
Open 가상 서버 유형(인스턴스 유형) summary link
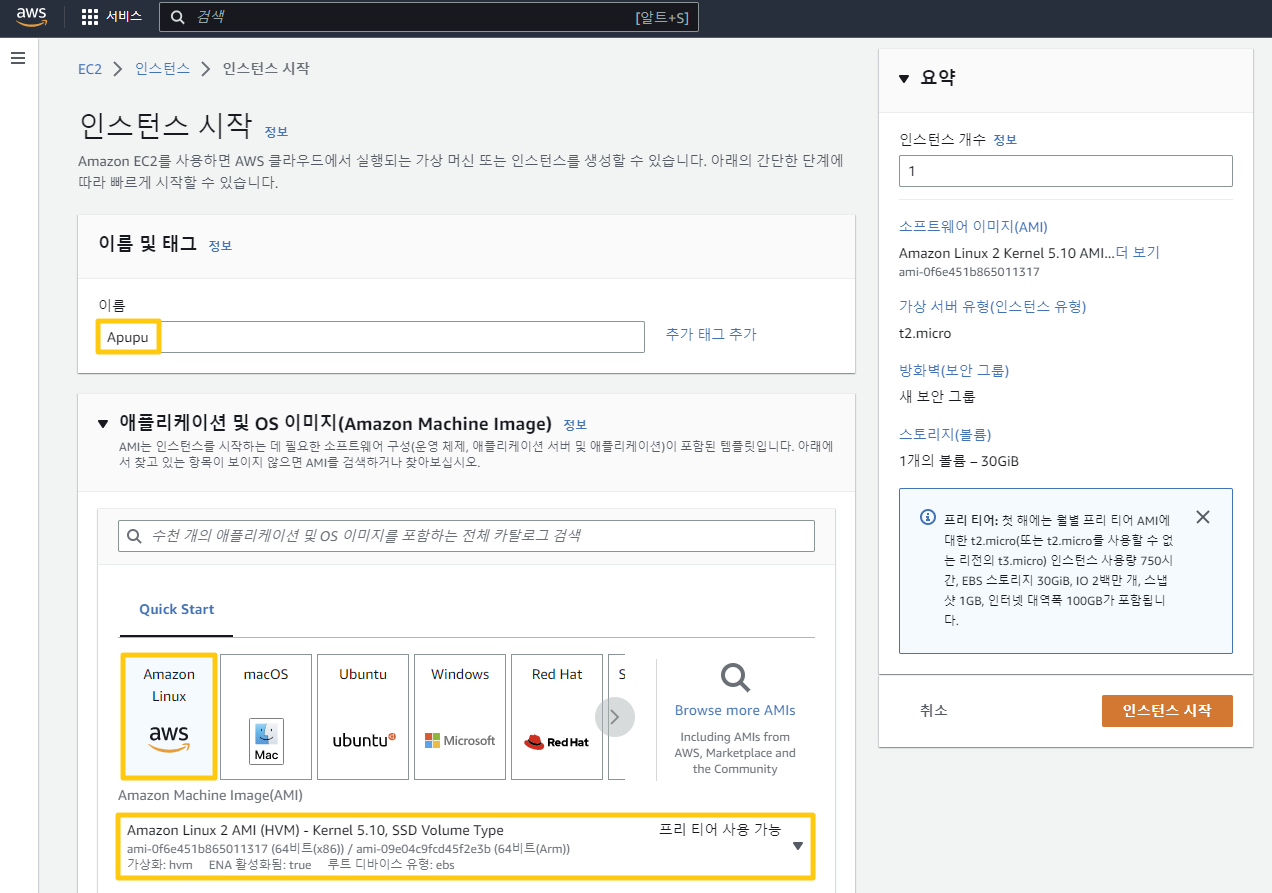point(992,307)
